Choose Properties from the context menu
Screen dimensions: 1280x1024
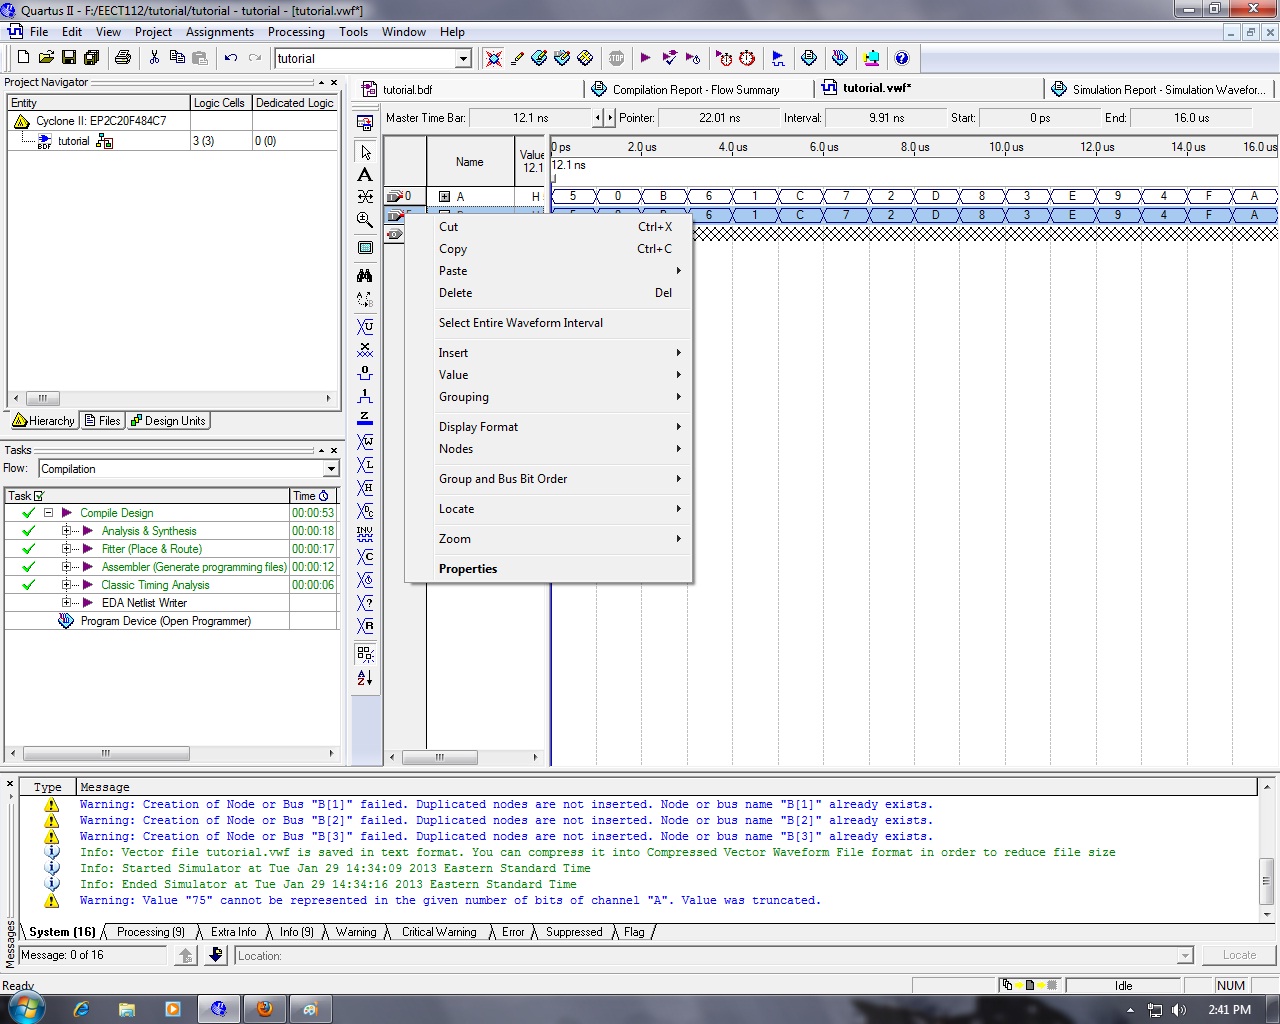[548, 569]
